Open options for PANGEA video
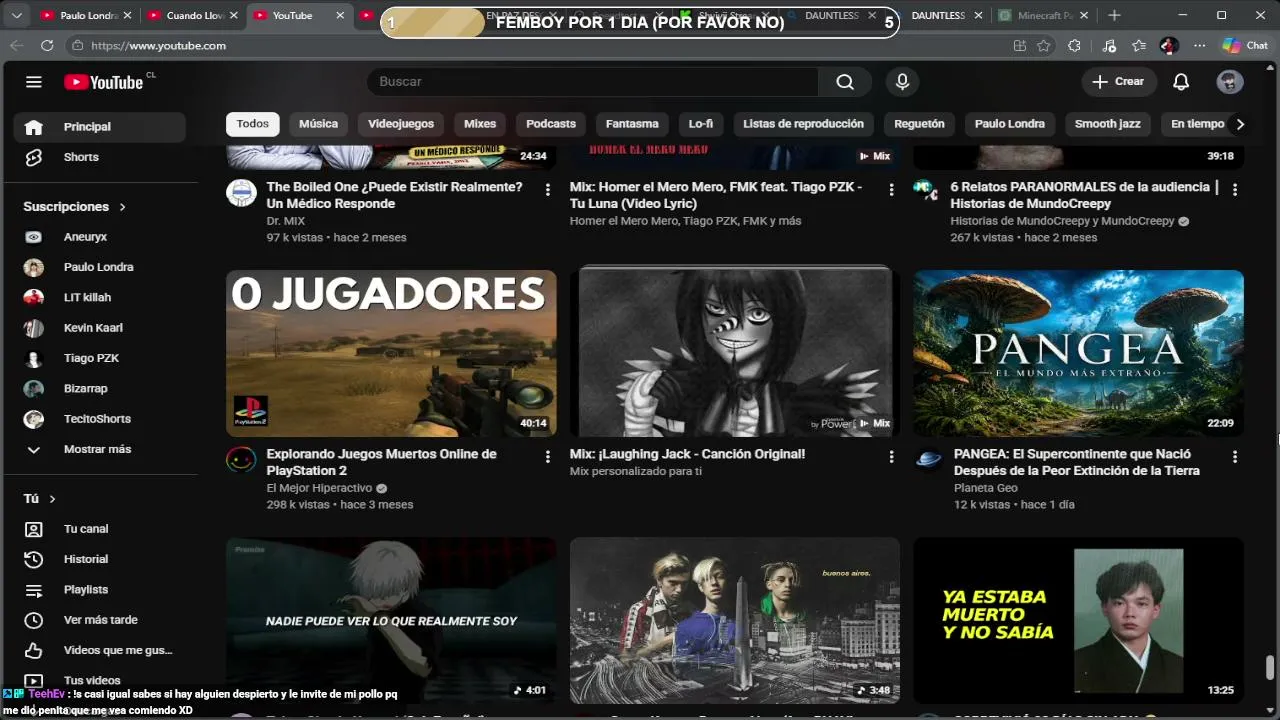This screenshot has height=720, width=1280. coord(1235,456)
